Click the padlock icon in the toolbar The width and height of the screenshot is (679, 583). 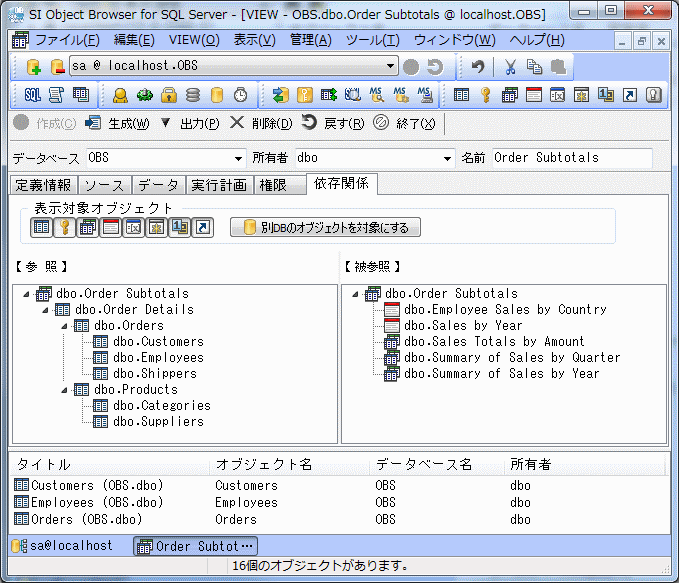click(168, 95)
